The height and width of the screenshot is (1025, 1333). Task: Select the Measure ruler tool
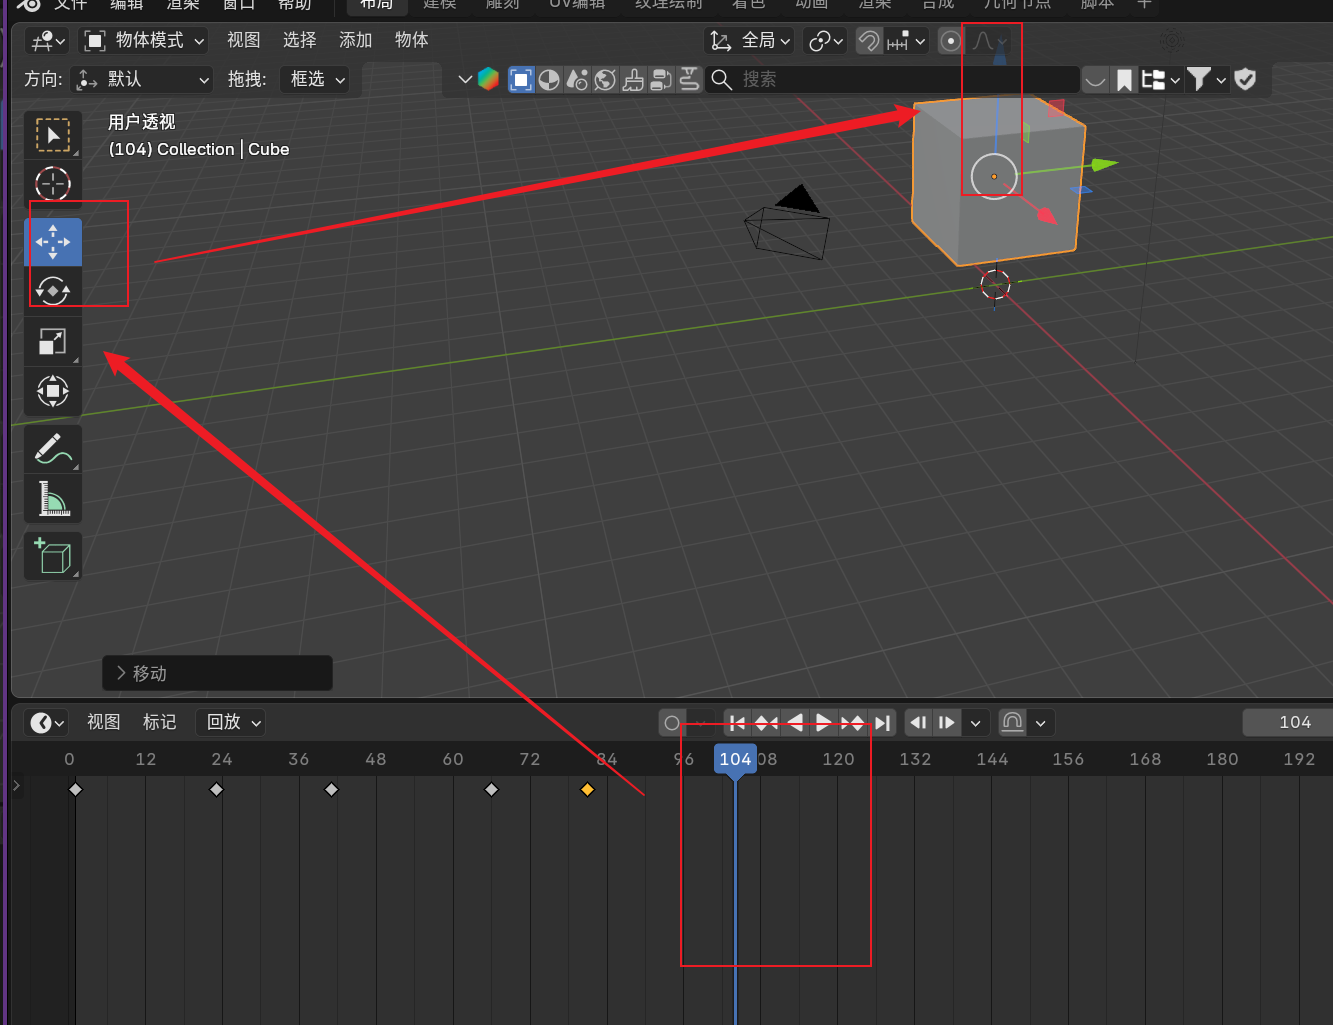tap(53, 498)
